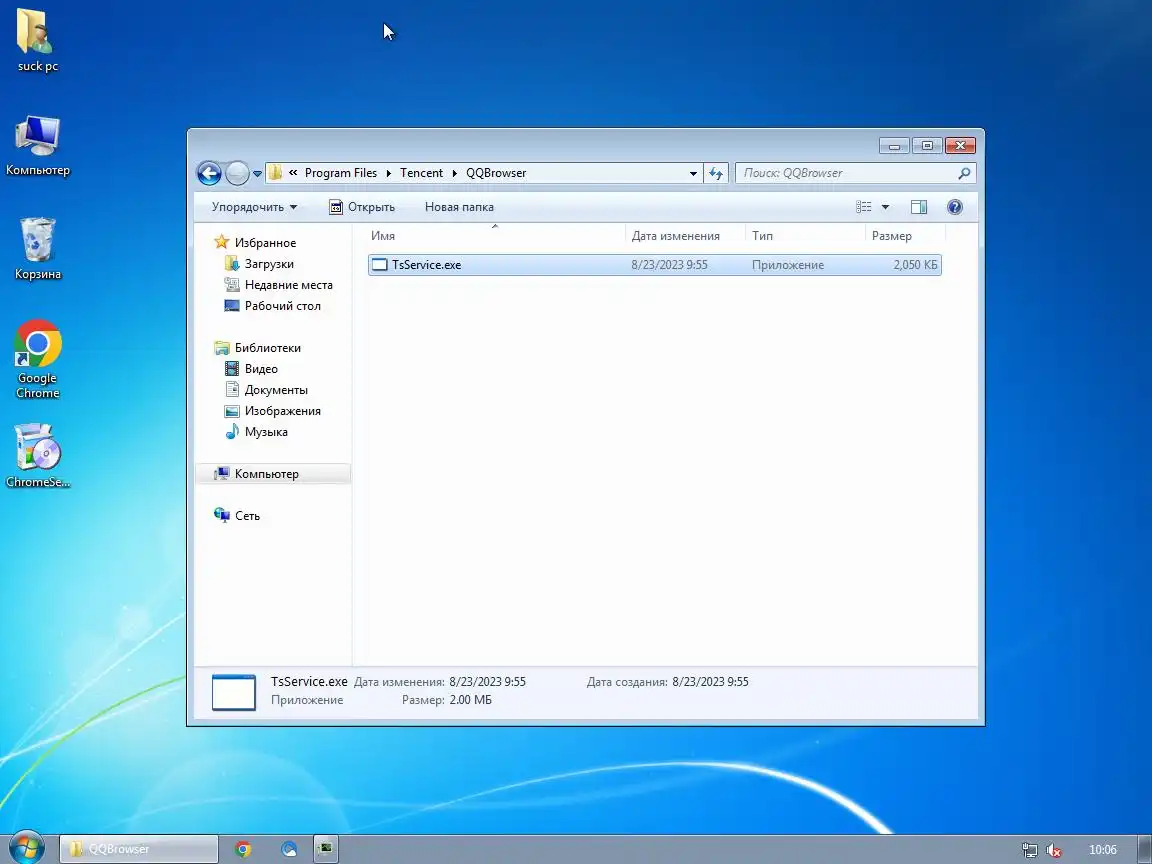This screenshot has width=1152, height=864.
Task: Click the Открыть toolbar button
Action: pyautogui.click(x=362, y=207)
